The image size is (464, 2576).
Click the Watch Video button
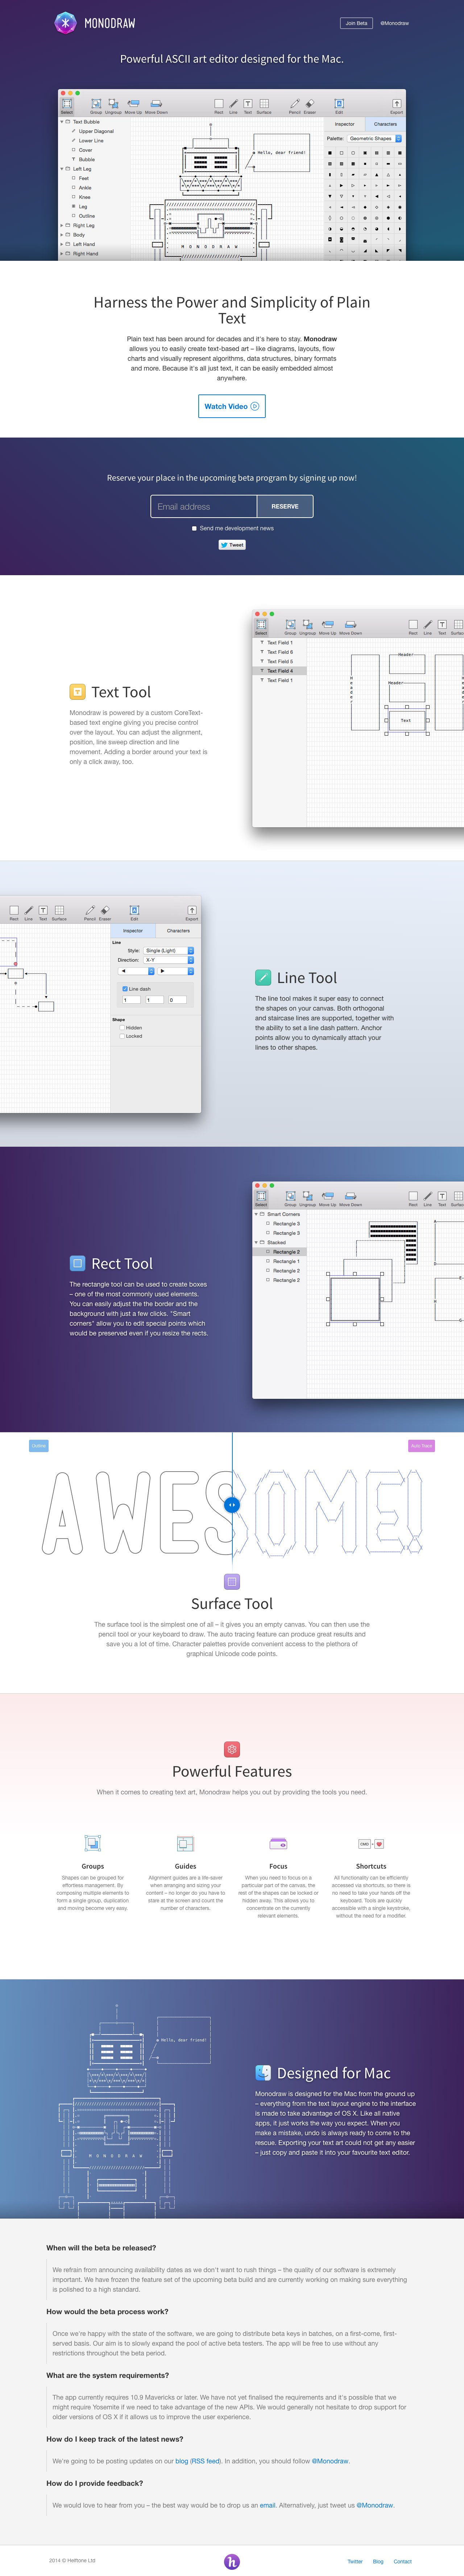232,406
